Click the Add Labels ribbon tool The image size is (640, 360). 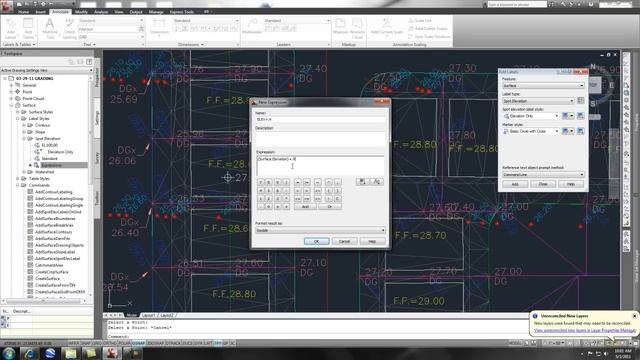coord(11,29)
